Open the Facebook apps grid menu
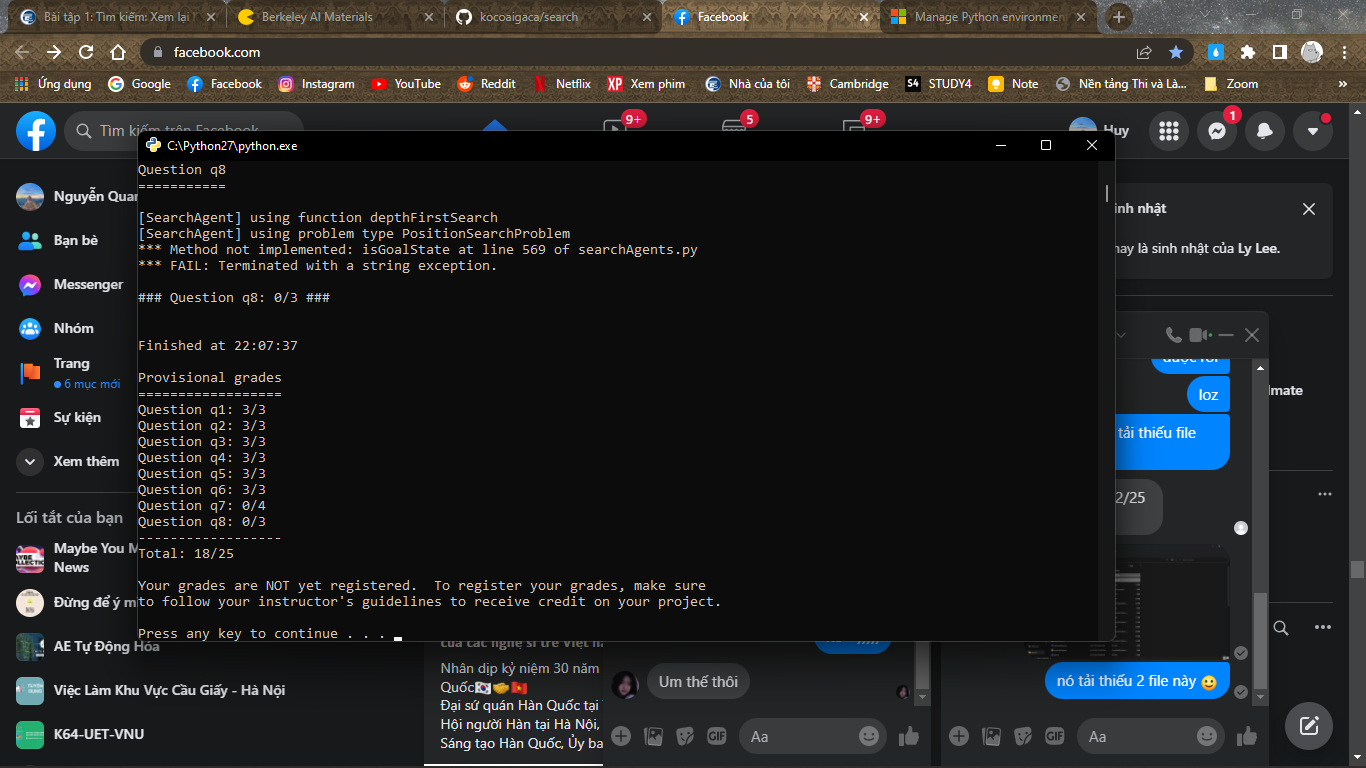The image size is (1366, 768). tap(1169, 130)
